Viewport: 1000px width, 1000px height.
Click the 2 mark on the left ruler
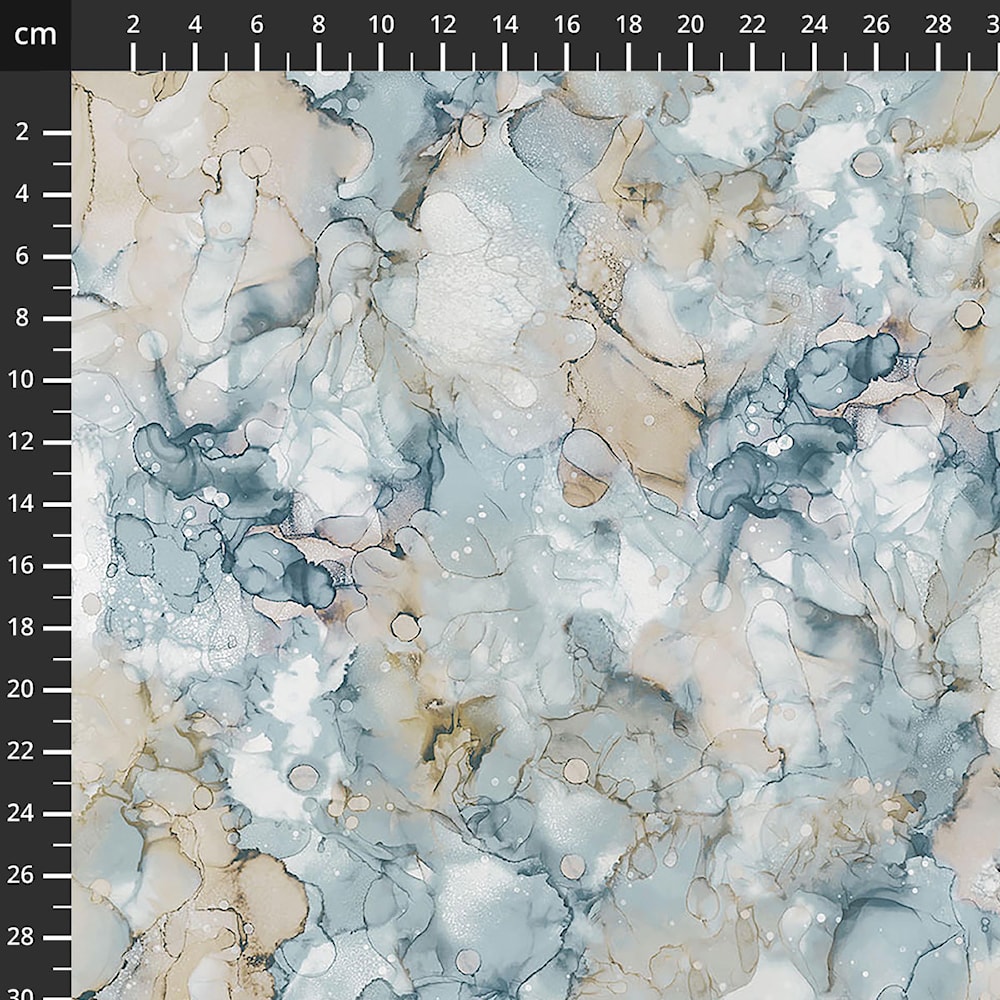22,132
